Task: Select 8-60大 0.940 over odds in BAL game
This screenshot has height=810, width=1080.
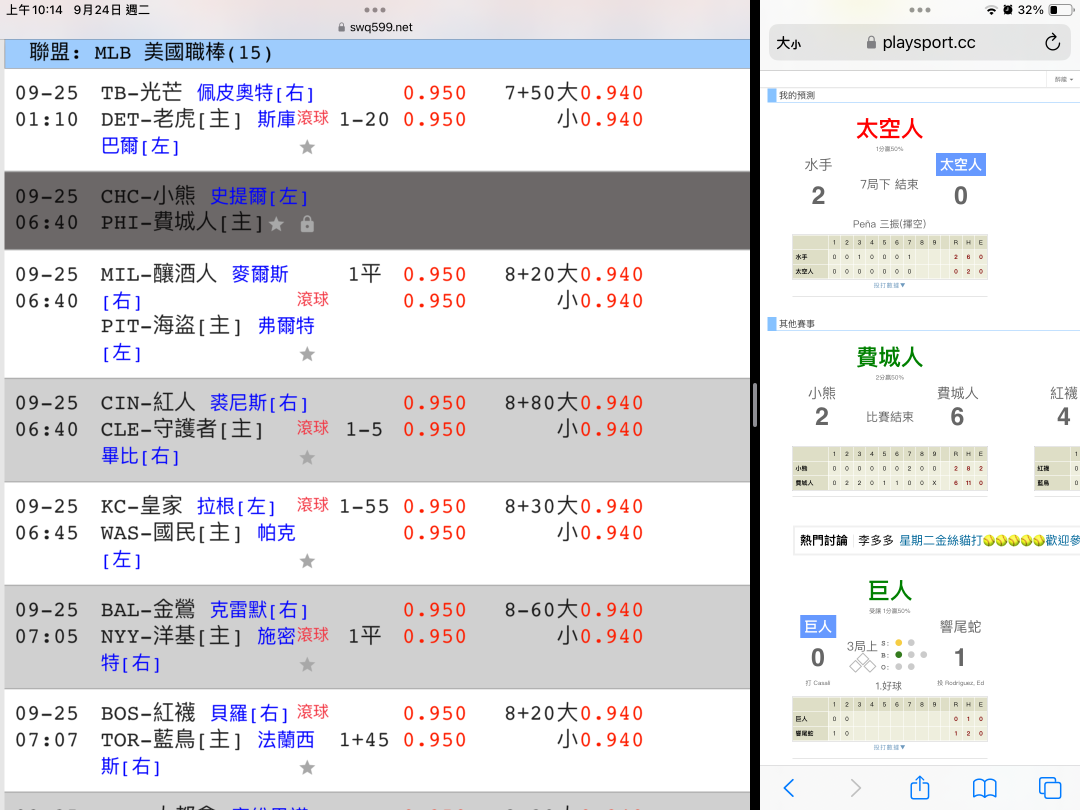Action: (574, 610)
